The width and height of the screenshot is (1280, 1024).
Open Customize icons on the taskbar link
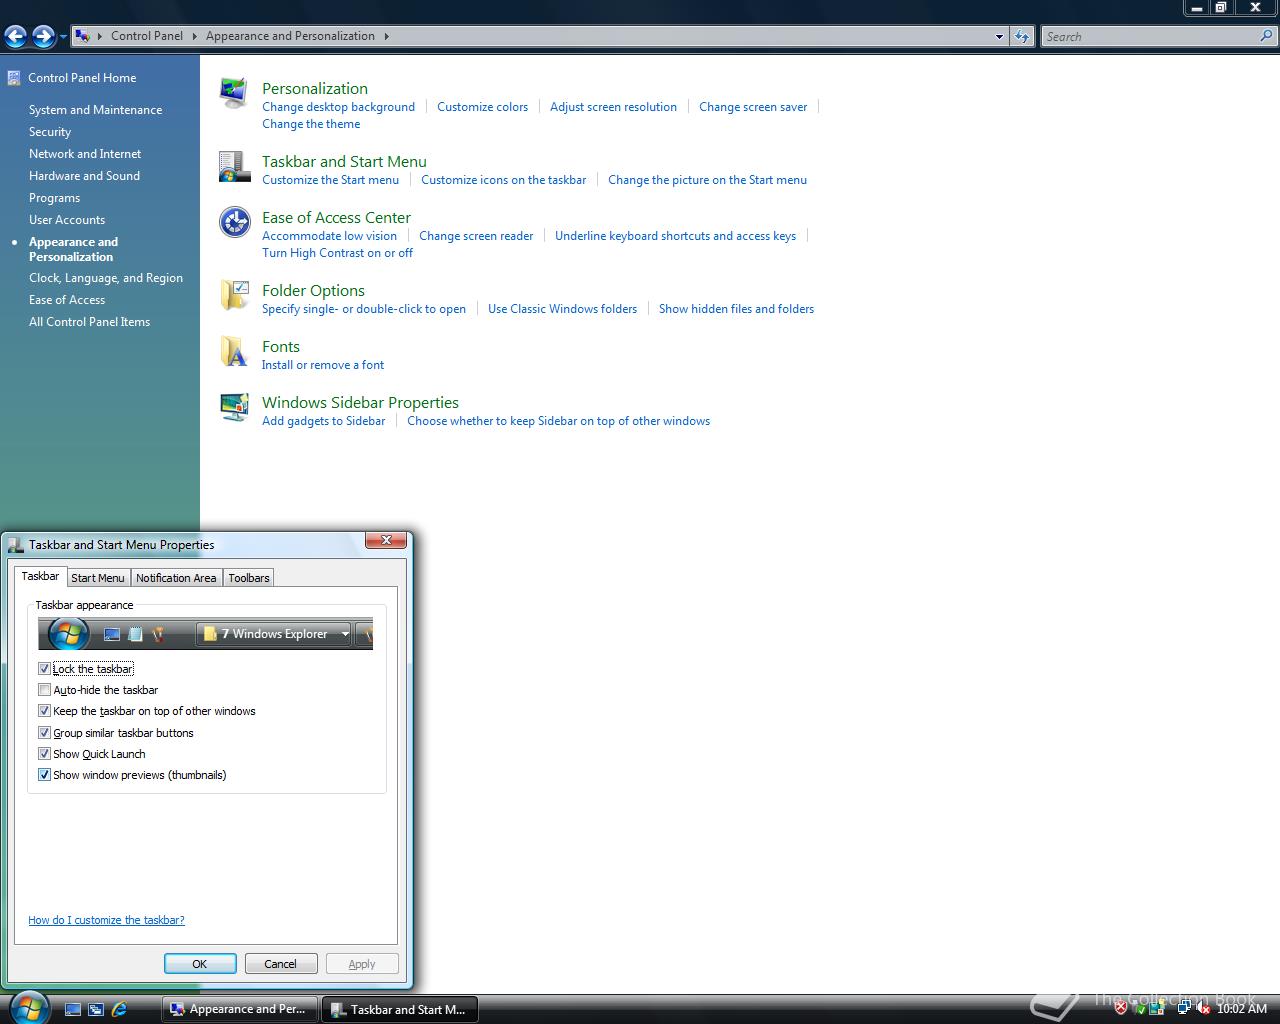pos(504,180)
